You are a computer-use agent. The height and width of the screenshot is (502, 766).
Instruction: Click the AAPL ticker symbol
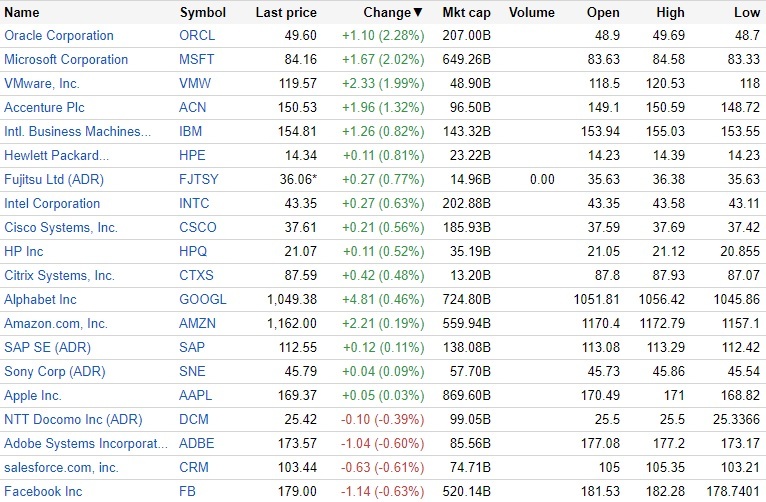click(x=197, y=395)
